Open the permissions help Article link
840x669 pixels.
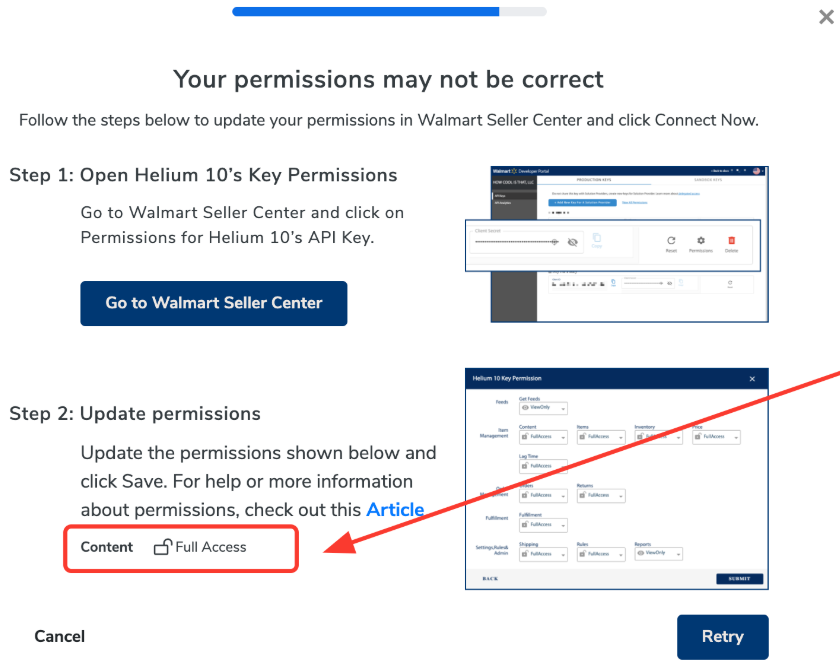click(395, 510)
